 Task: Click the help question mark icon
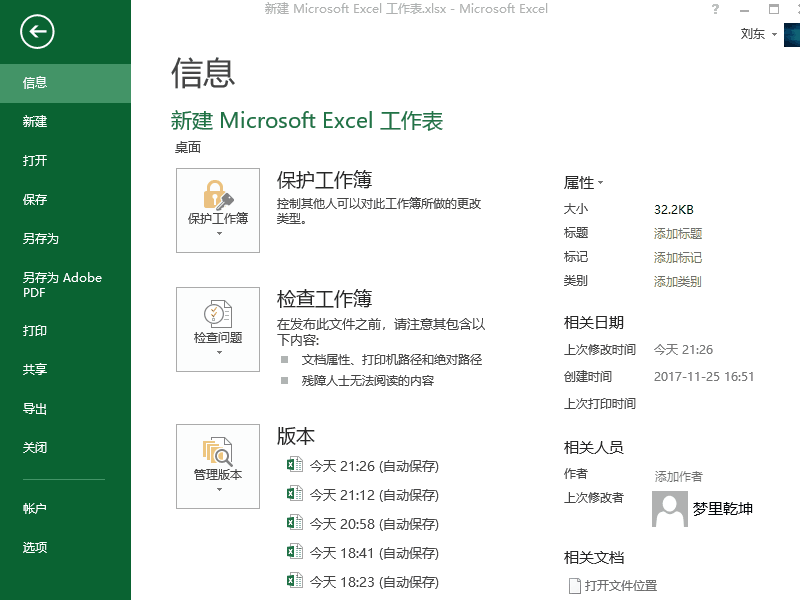click(x=715, y=9)
